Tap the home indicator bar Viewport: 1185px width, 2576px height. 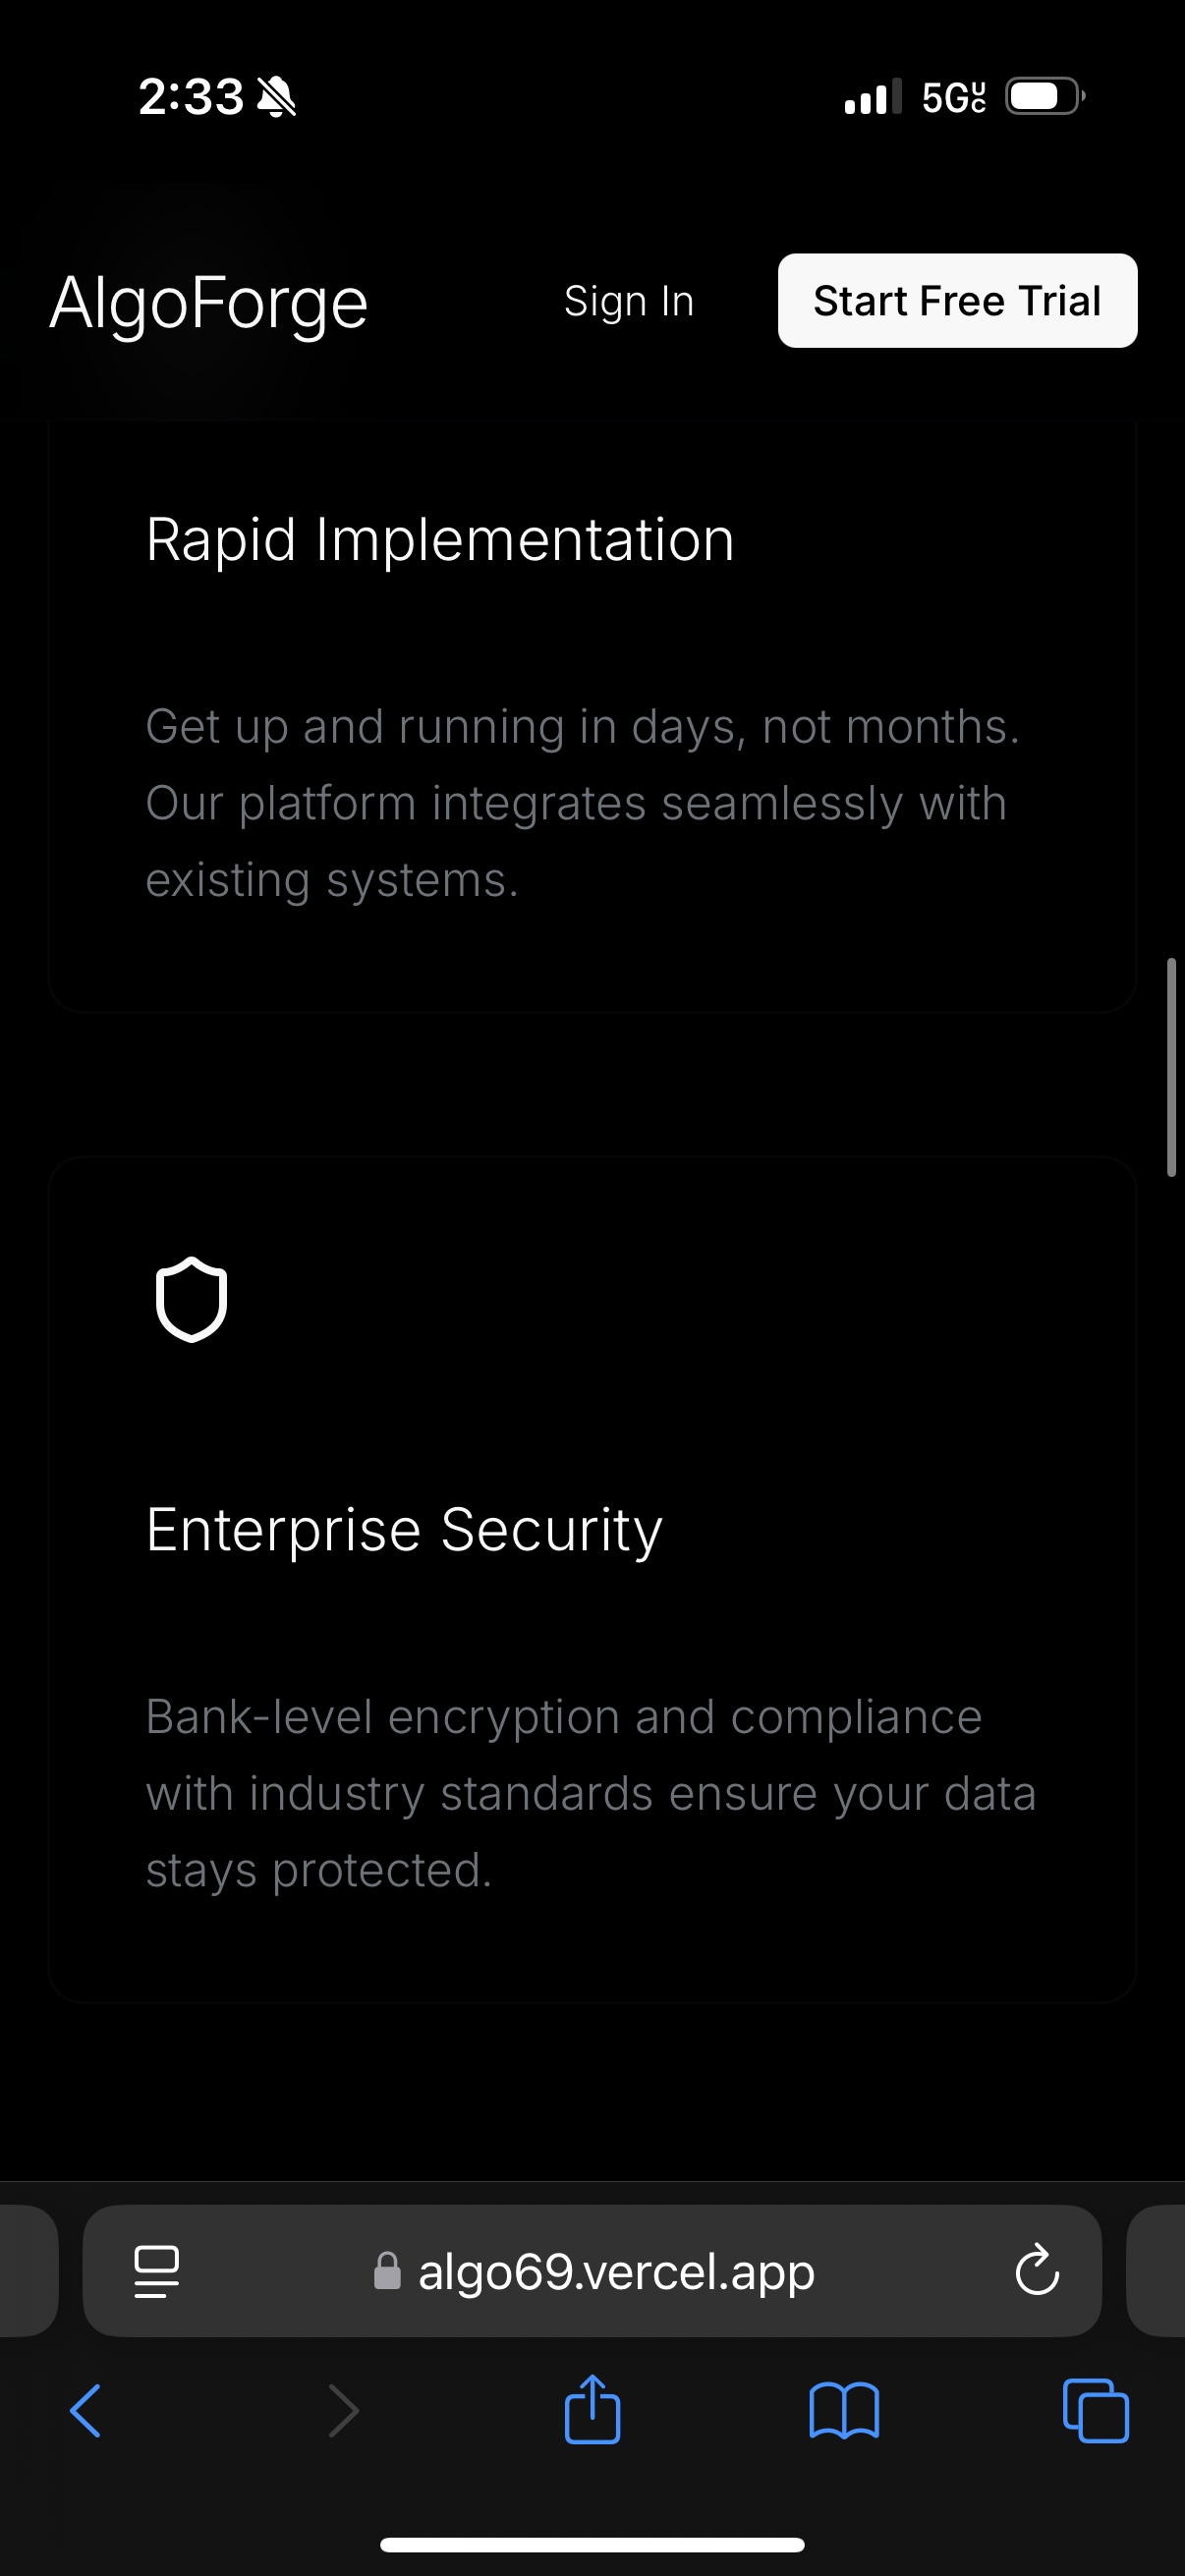592,2545
